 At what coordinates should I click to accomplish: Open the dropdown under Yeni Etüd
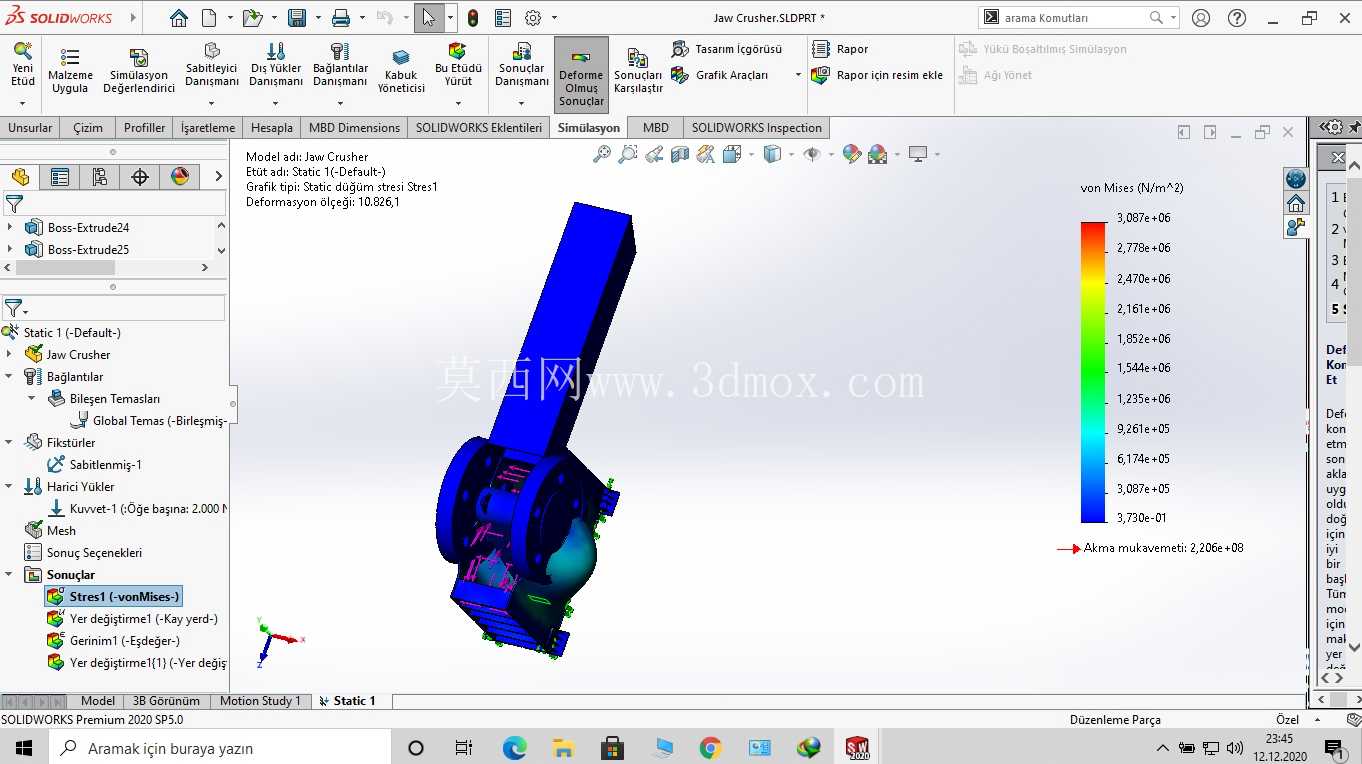pos(22,103)
